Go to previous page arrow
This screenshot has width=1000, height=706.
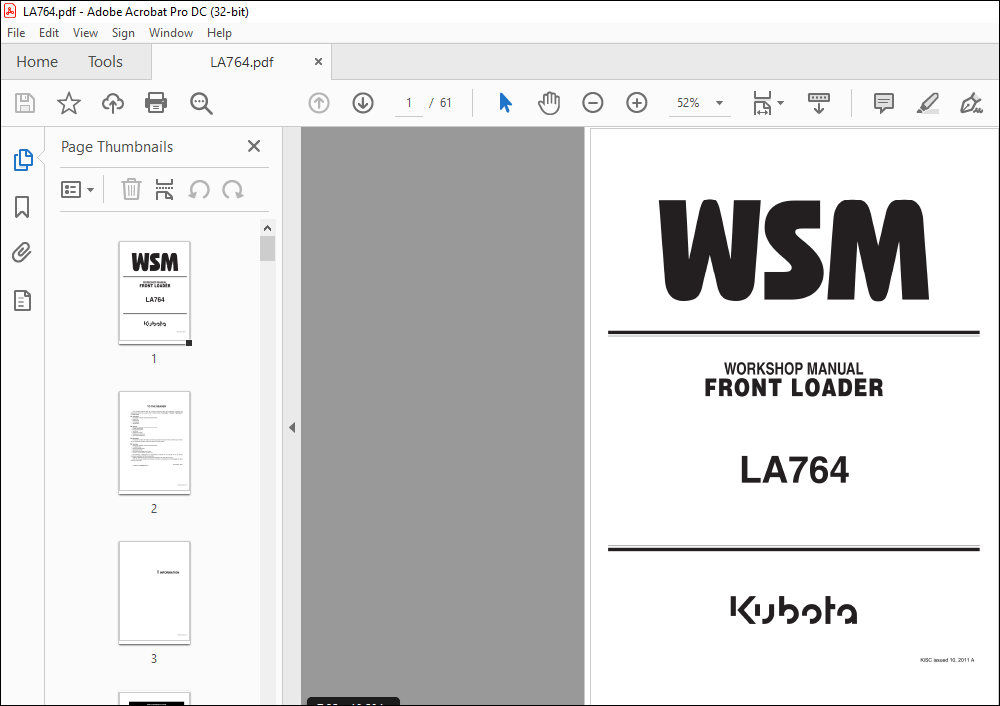tap(319, 103)
